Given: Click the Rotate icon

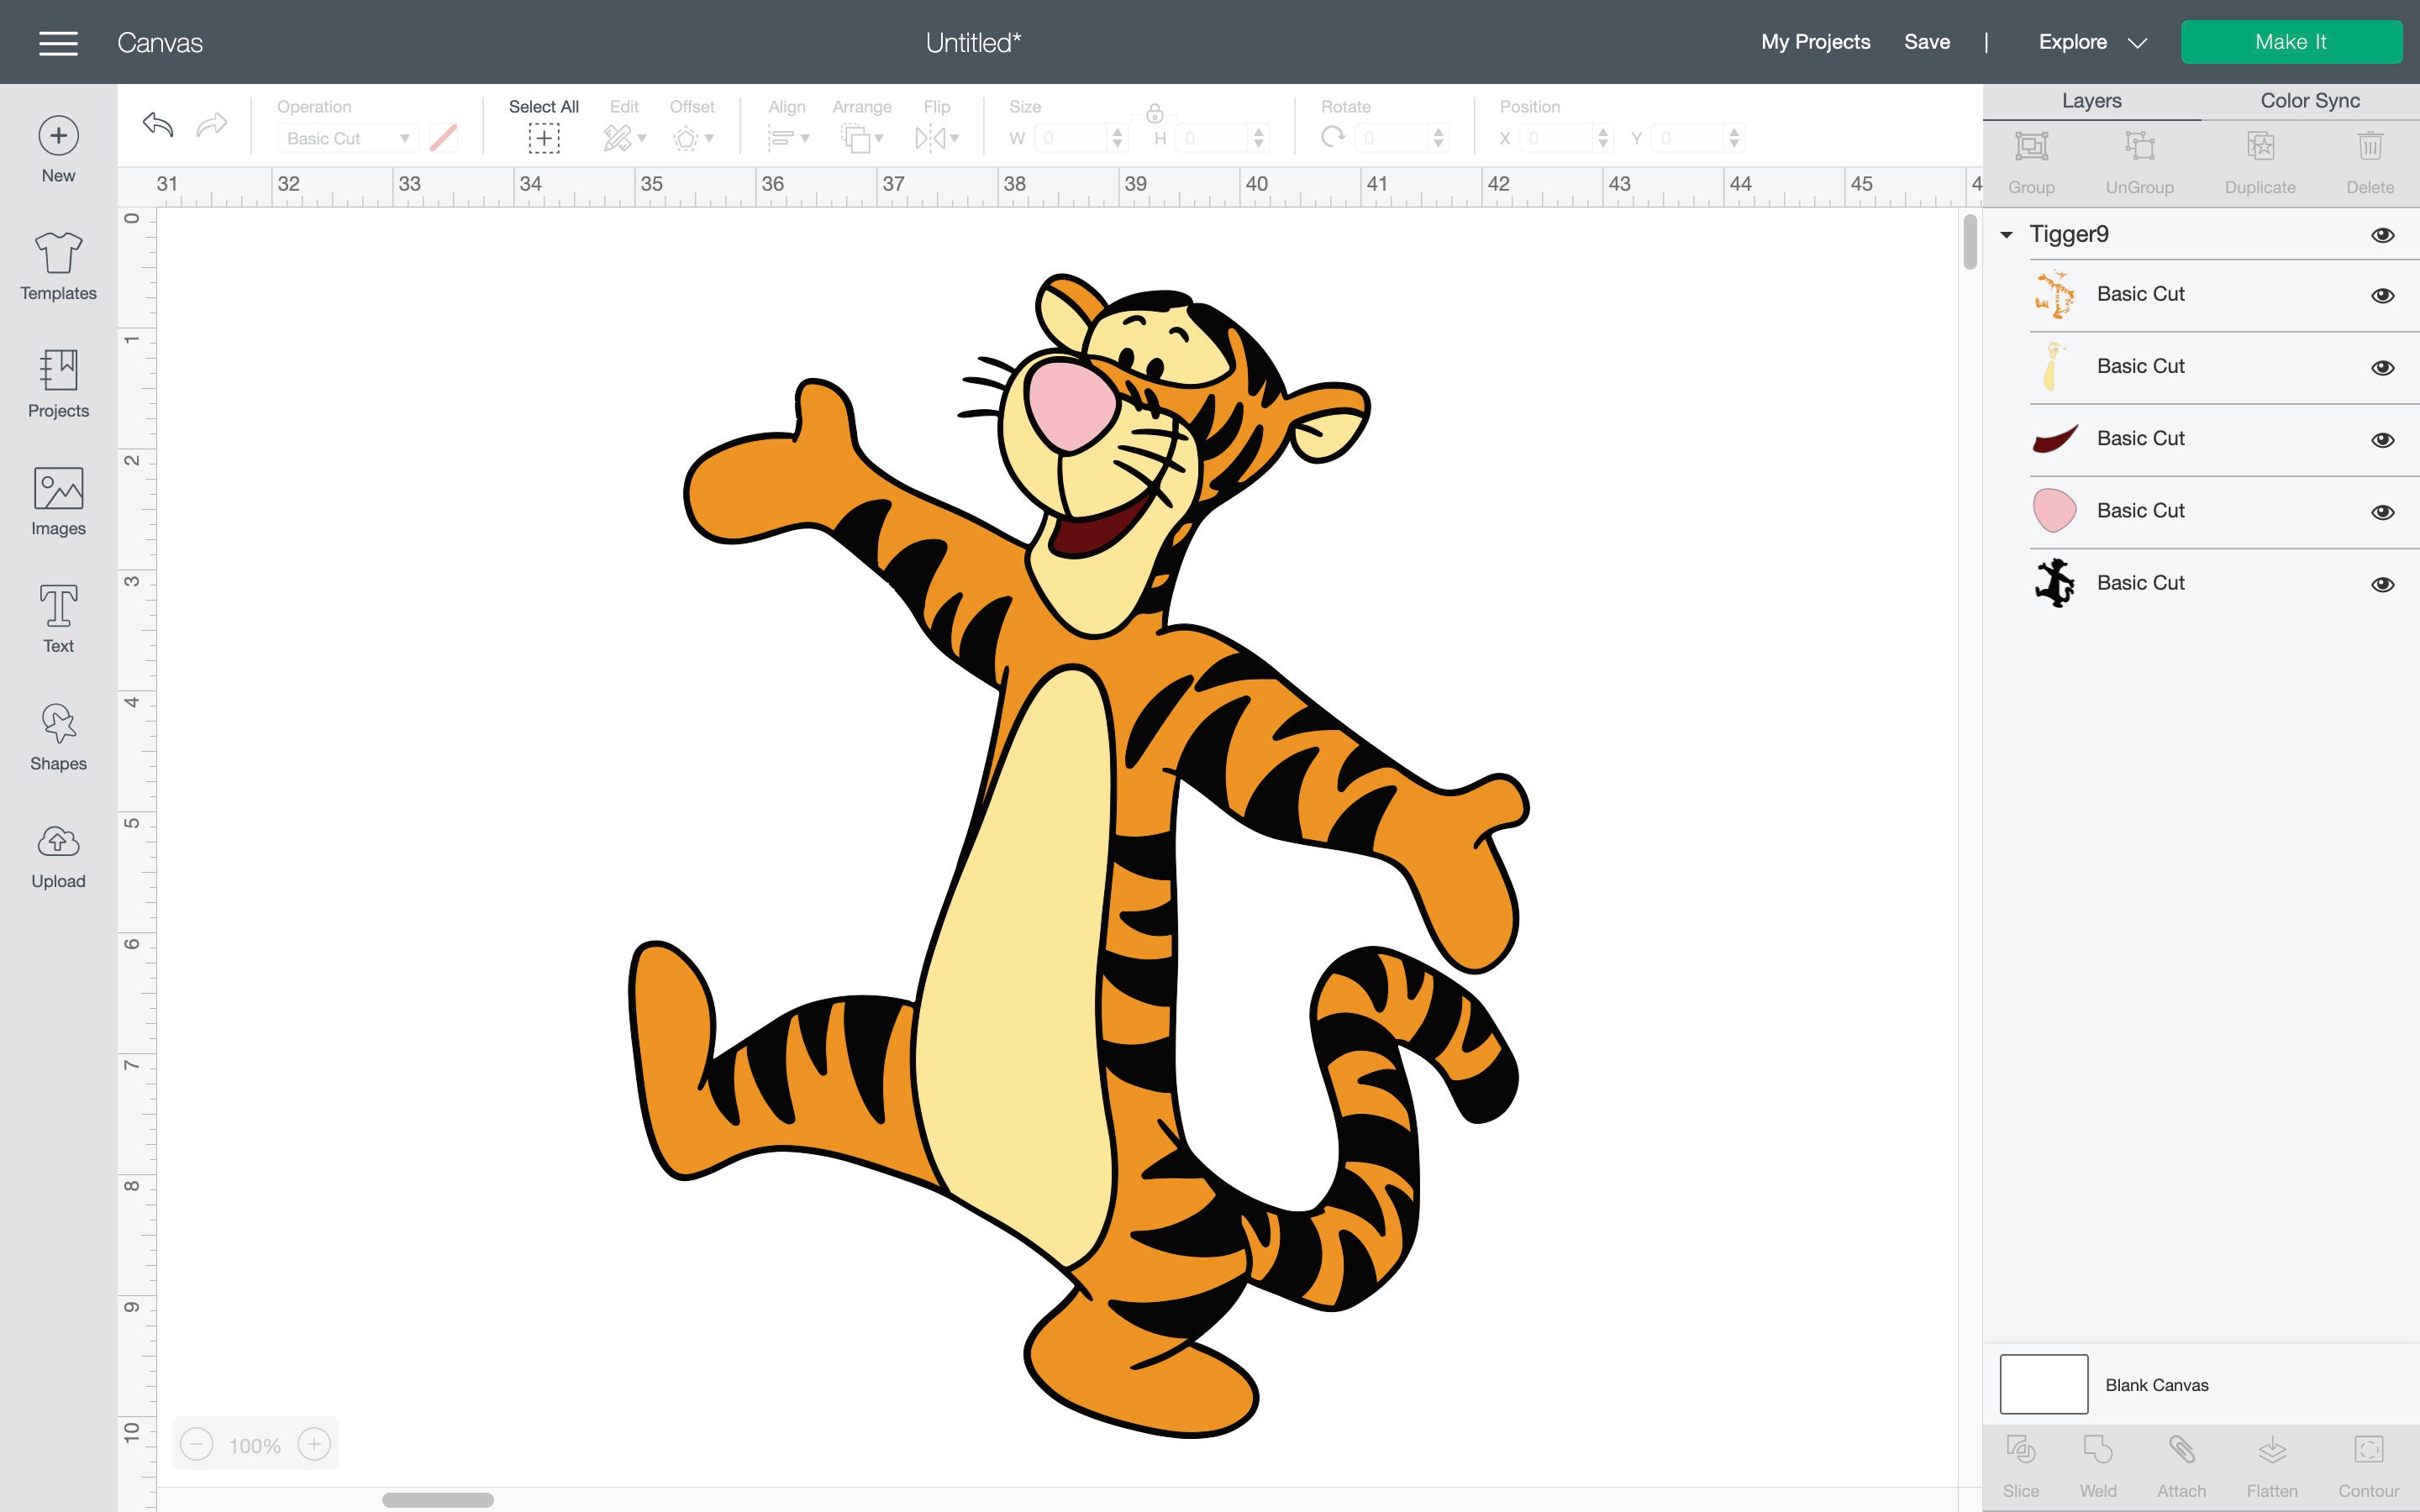Looking at the screenshot, I should pos(1332,138).
